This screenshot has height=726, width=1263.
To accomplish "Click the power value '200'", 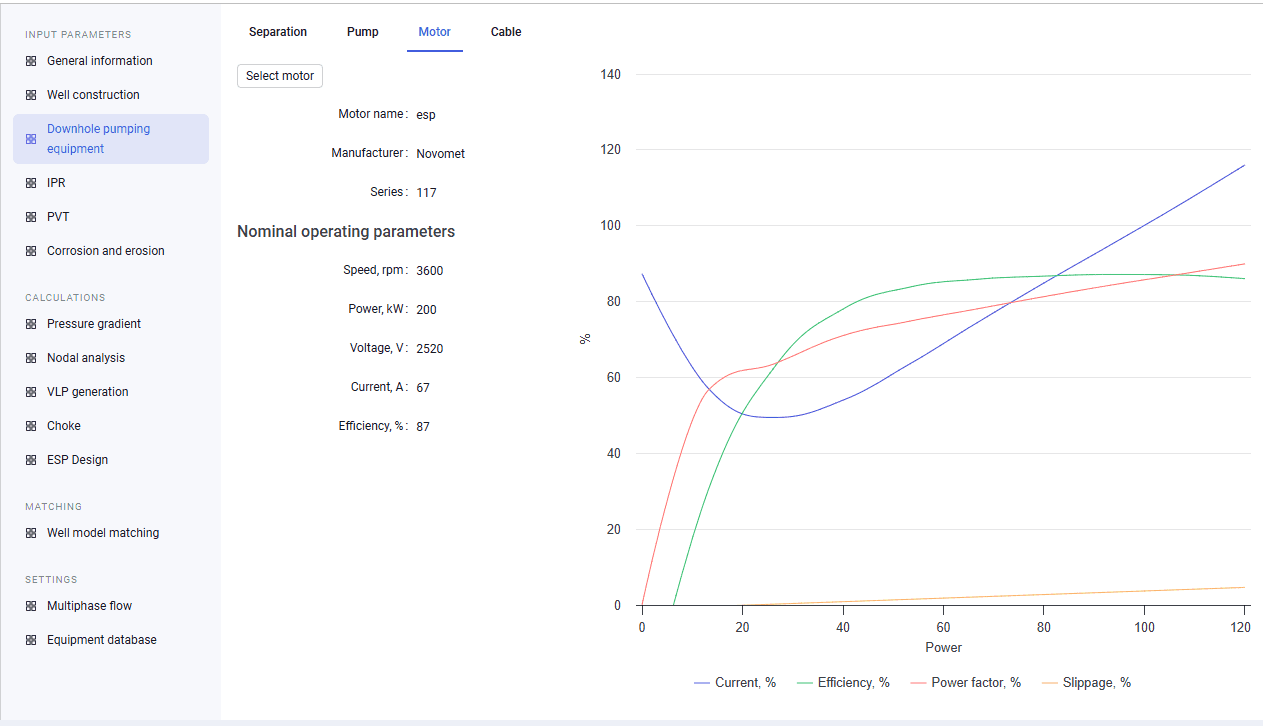I will [x=426, y=310].
